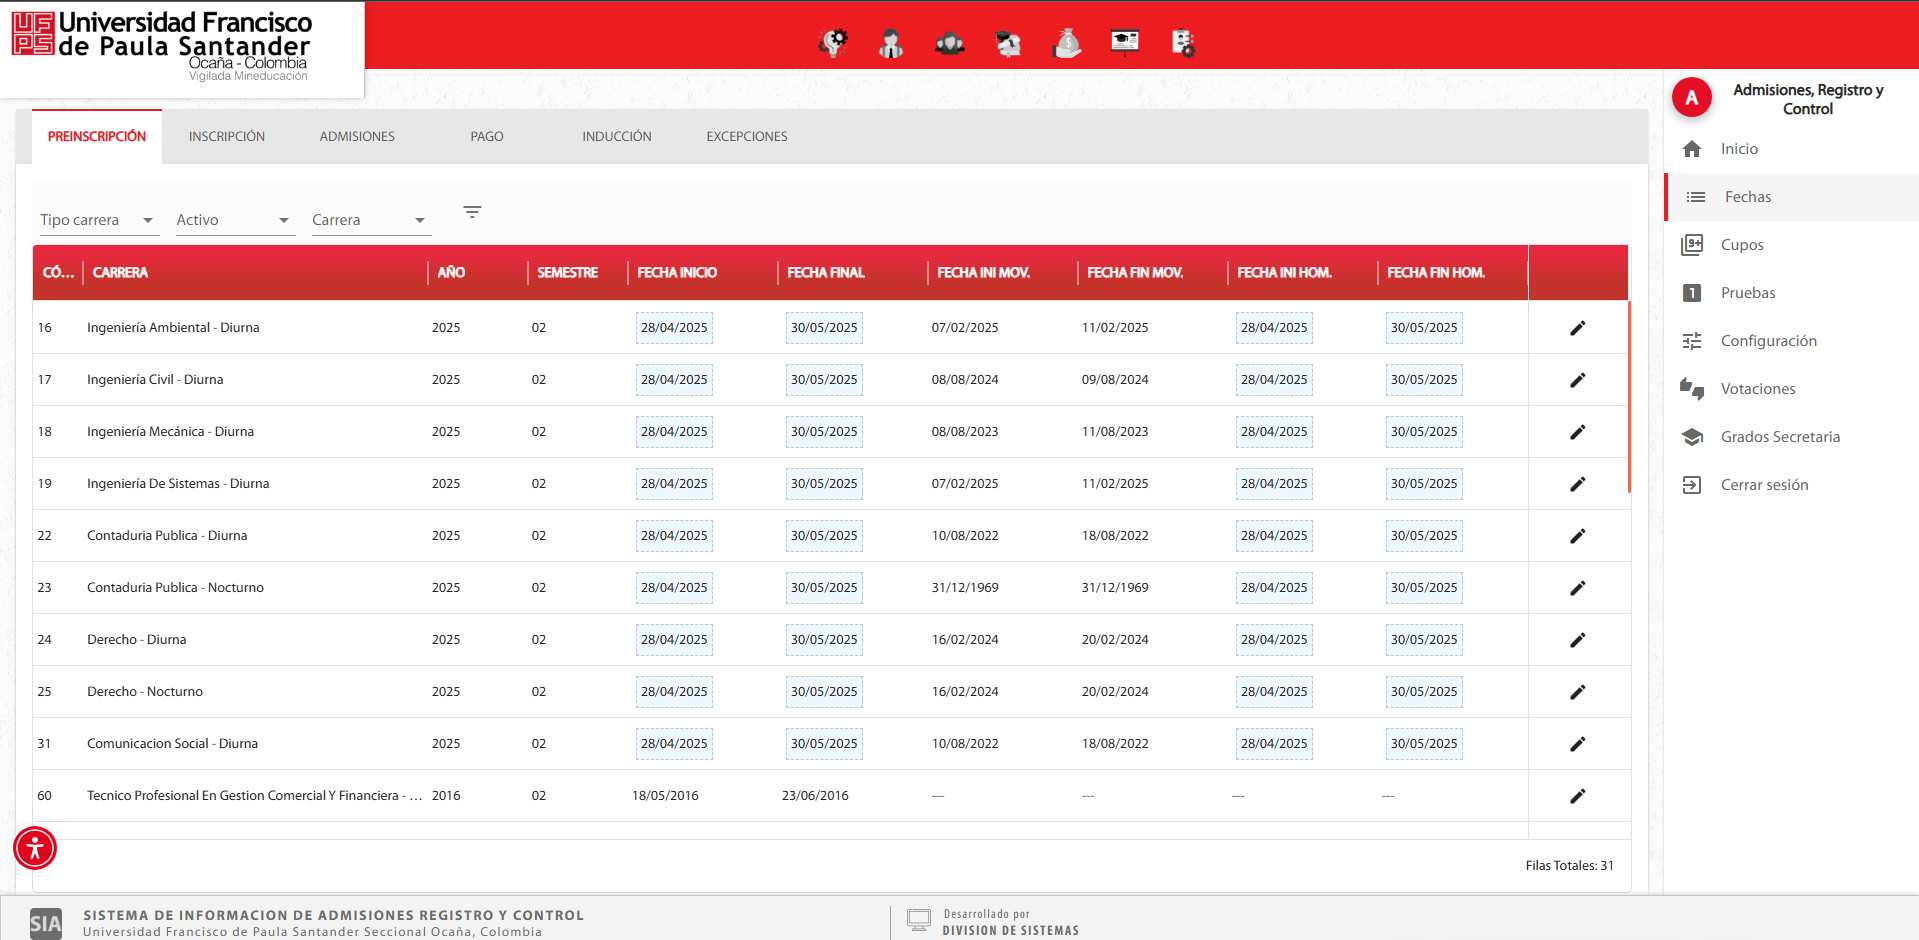Open the Activo dropdown filter
The image size is (1919, 940).
[233, 220]
